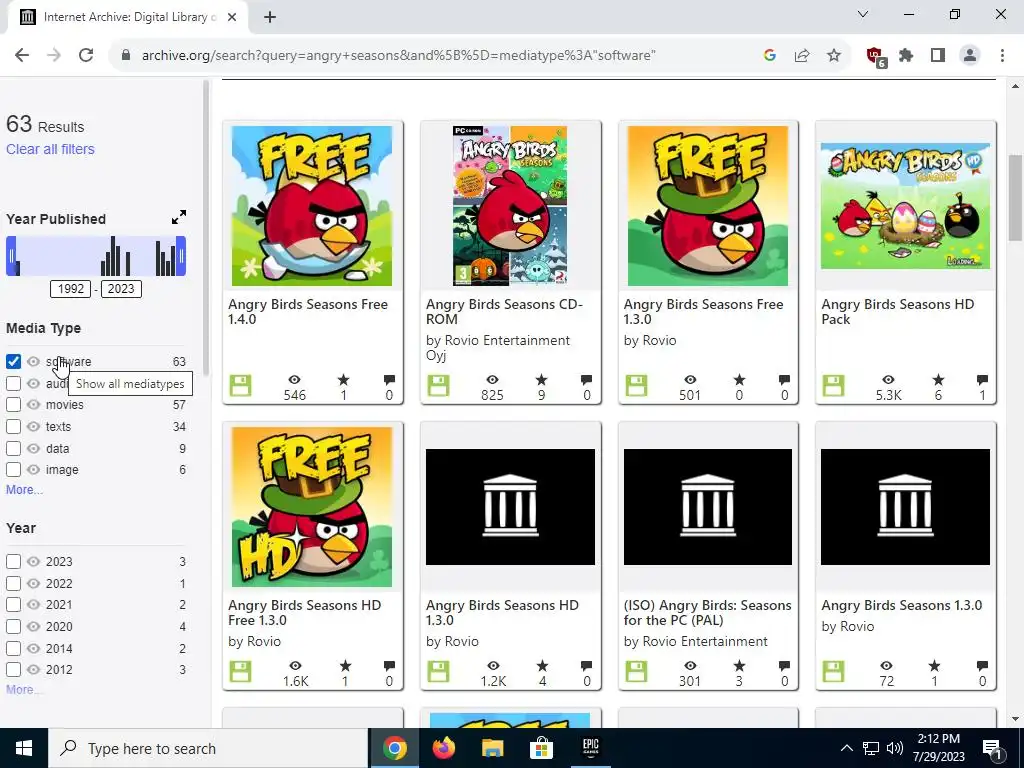The width and height of the screenshot is (1024, 768).
Task: Filter results by year 2022
Action: 13,583
